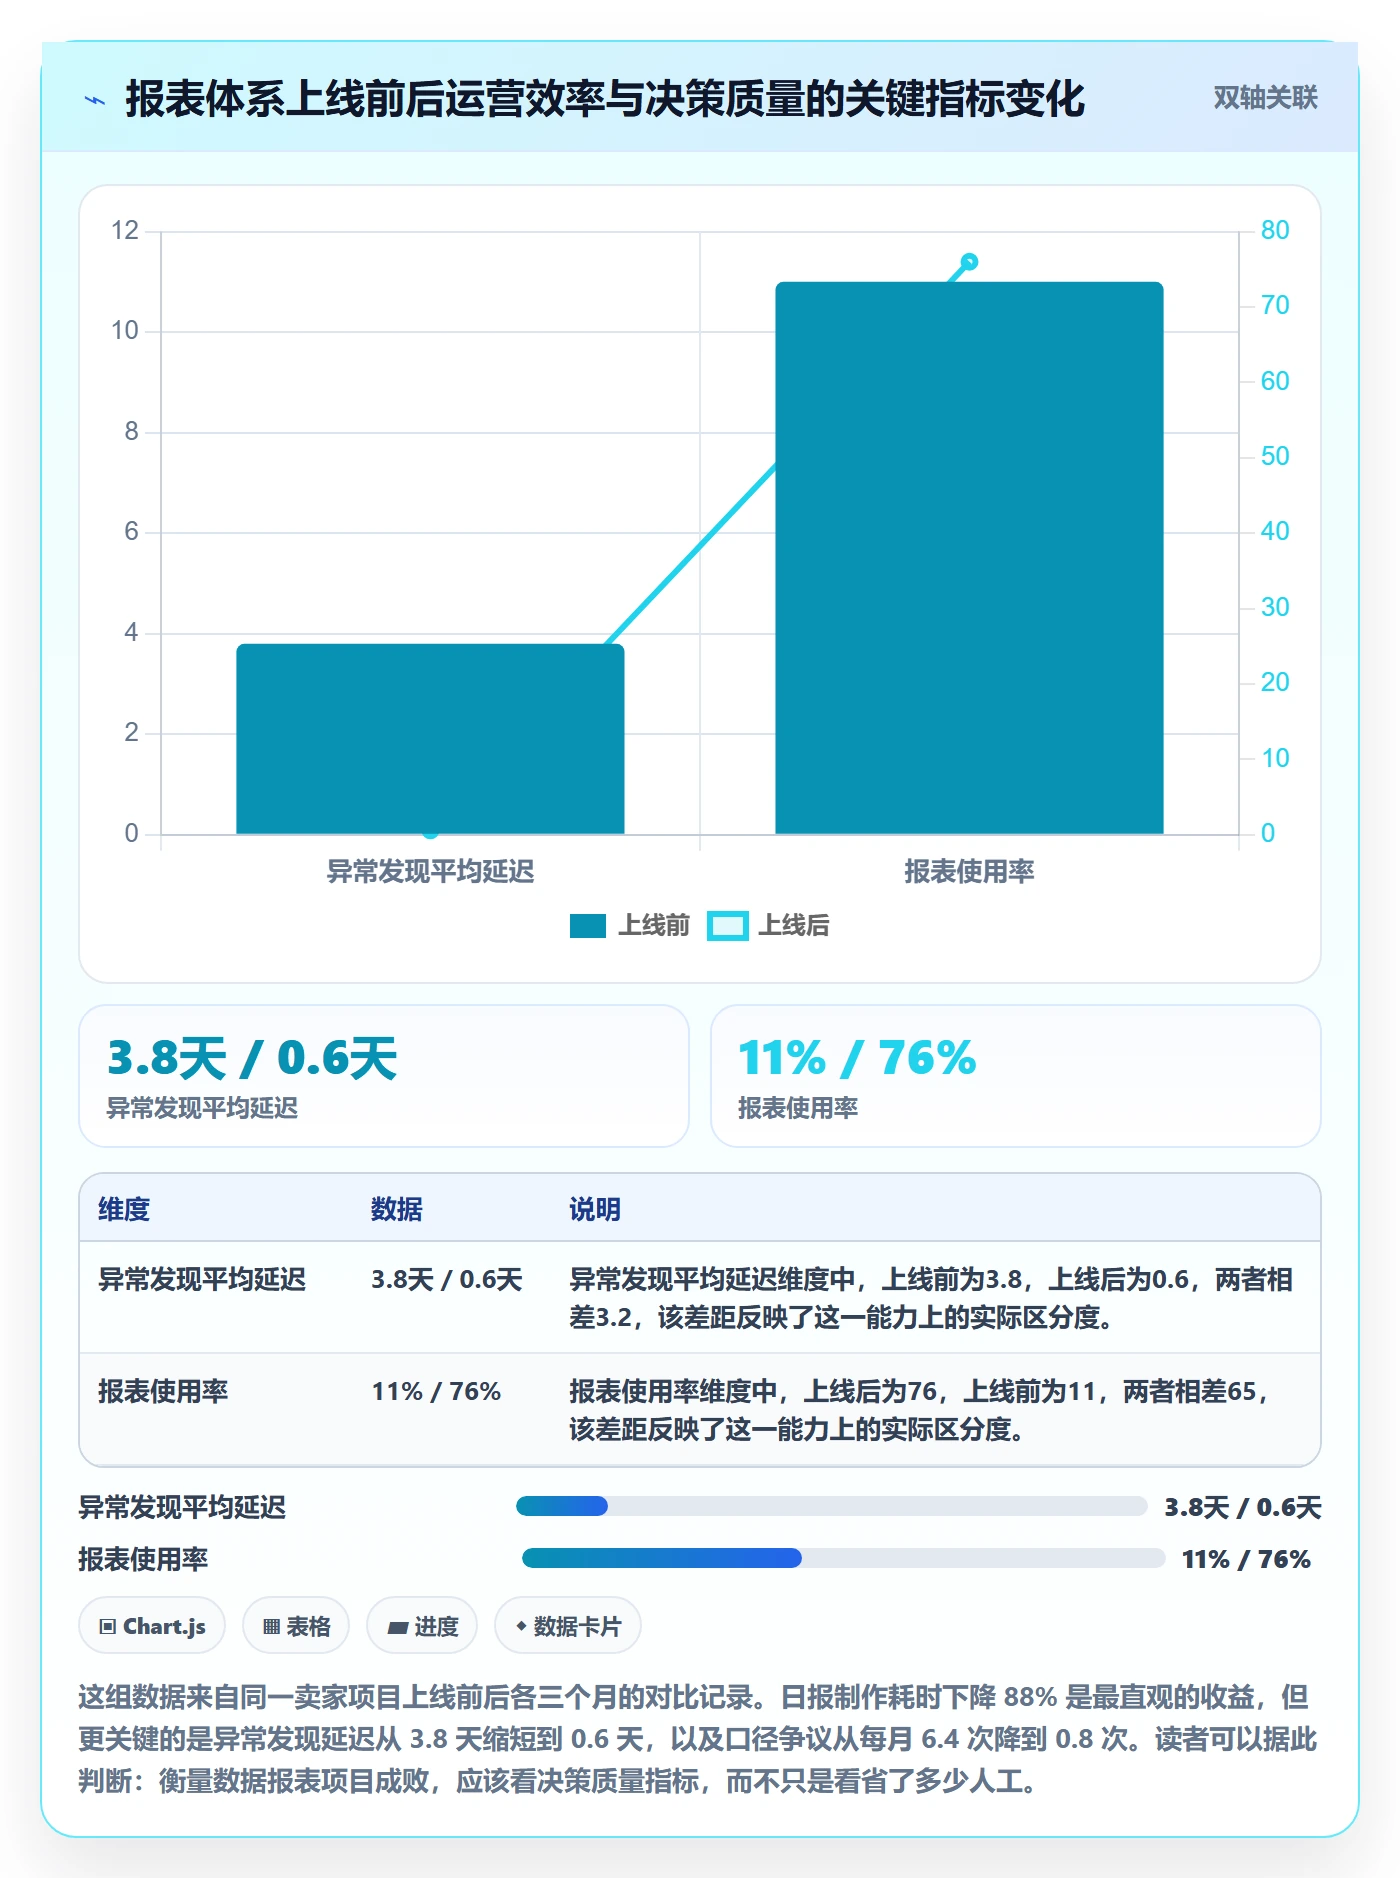Image resolution: width=1400 pixels, height=1878 pixels.
Task: Select the 表格 tag chip
Action: (x=296, y=1626)
